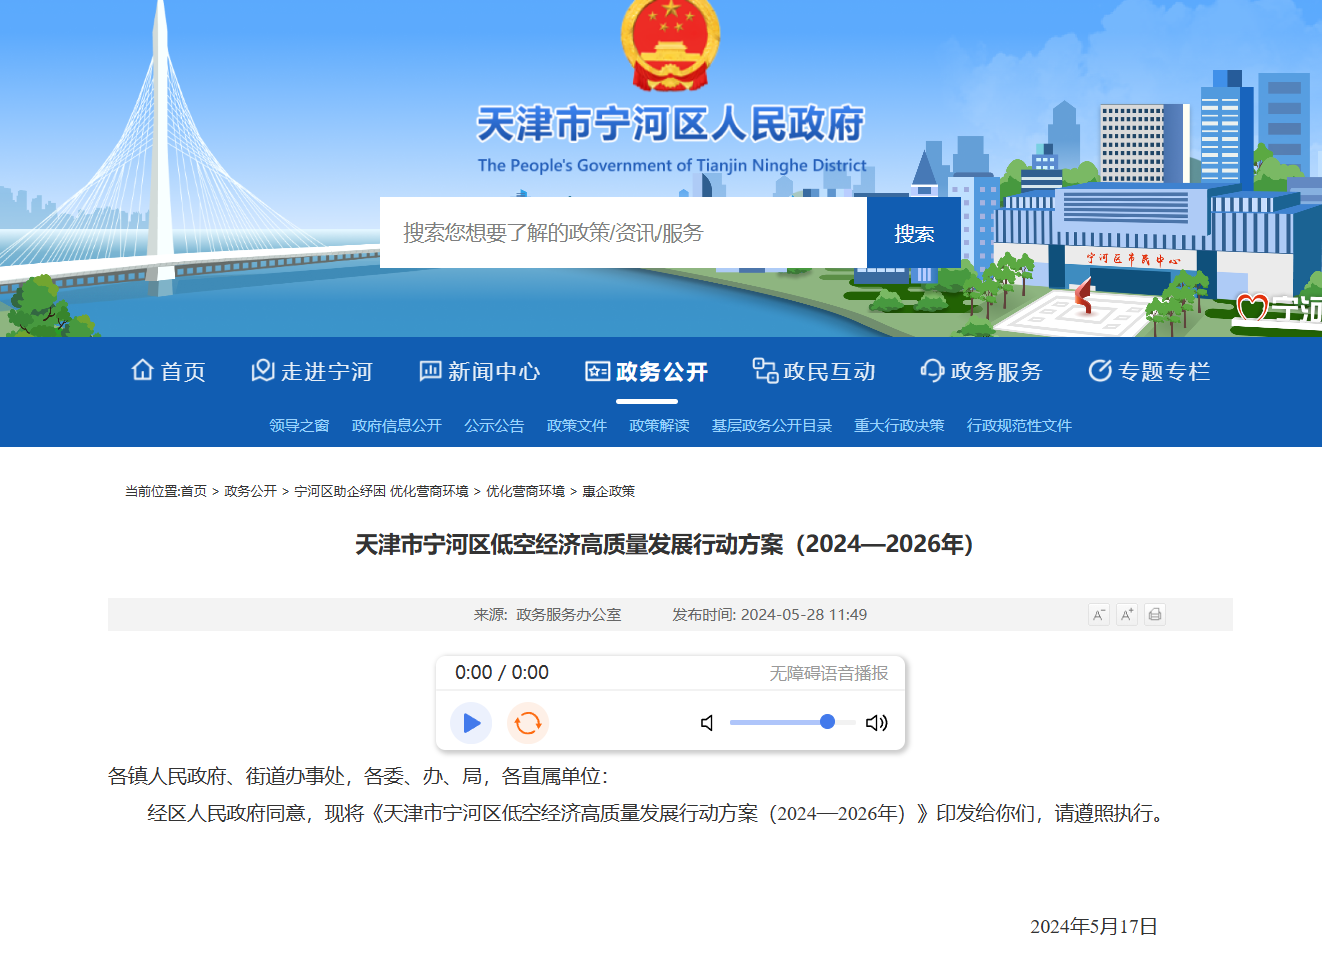Open the 行政规范性文件 link
This screenshot has height=963, width=1322.
[1019, 425]
